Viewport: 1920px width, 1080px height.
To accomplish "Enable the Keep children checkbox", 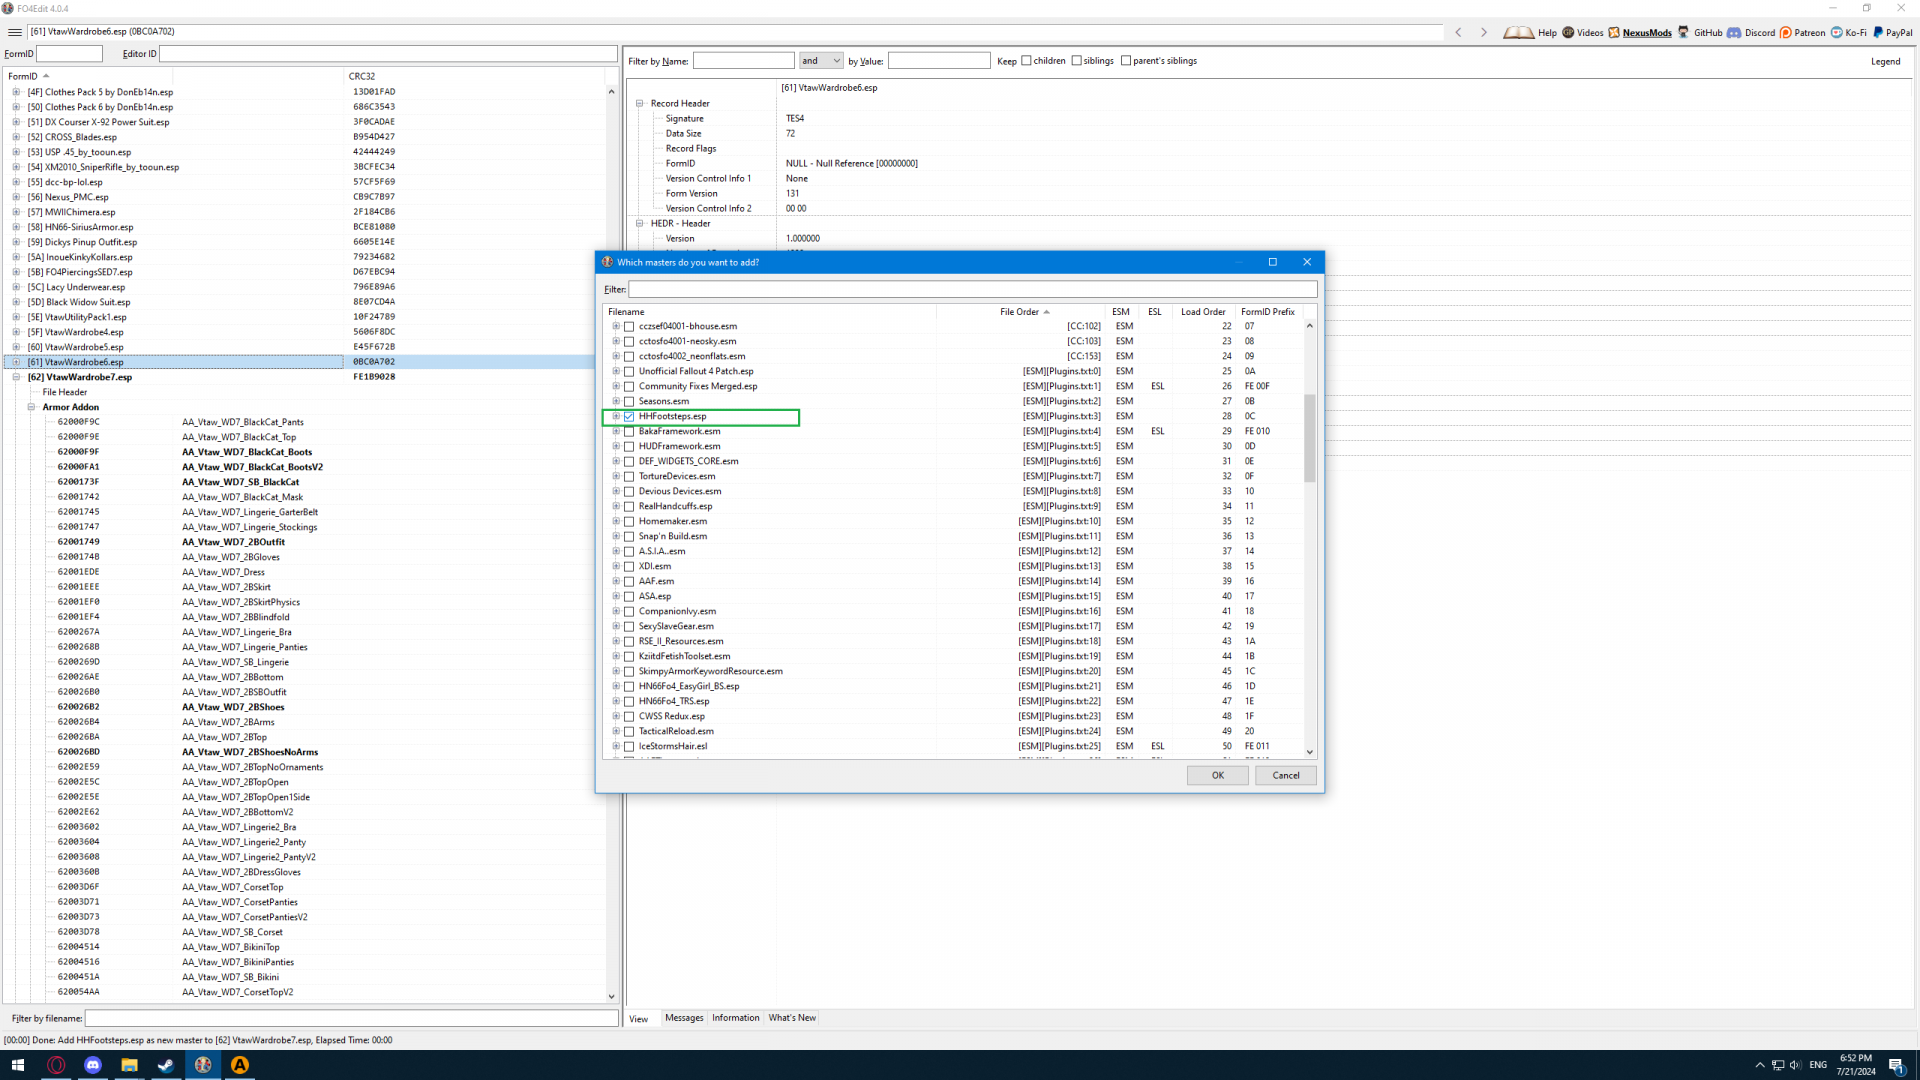I will (1026, 61).
